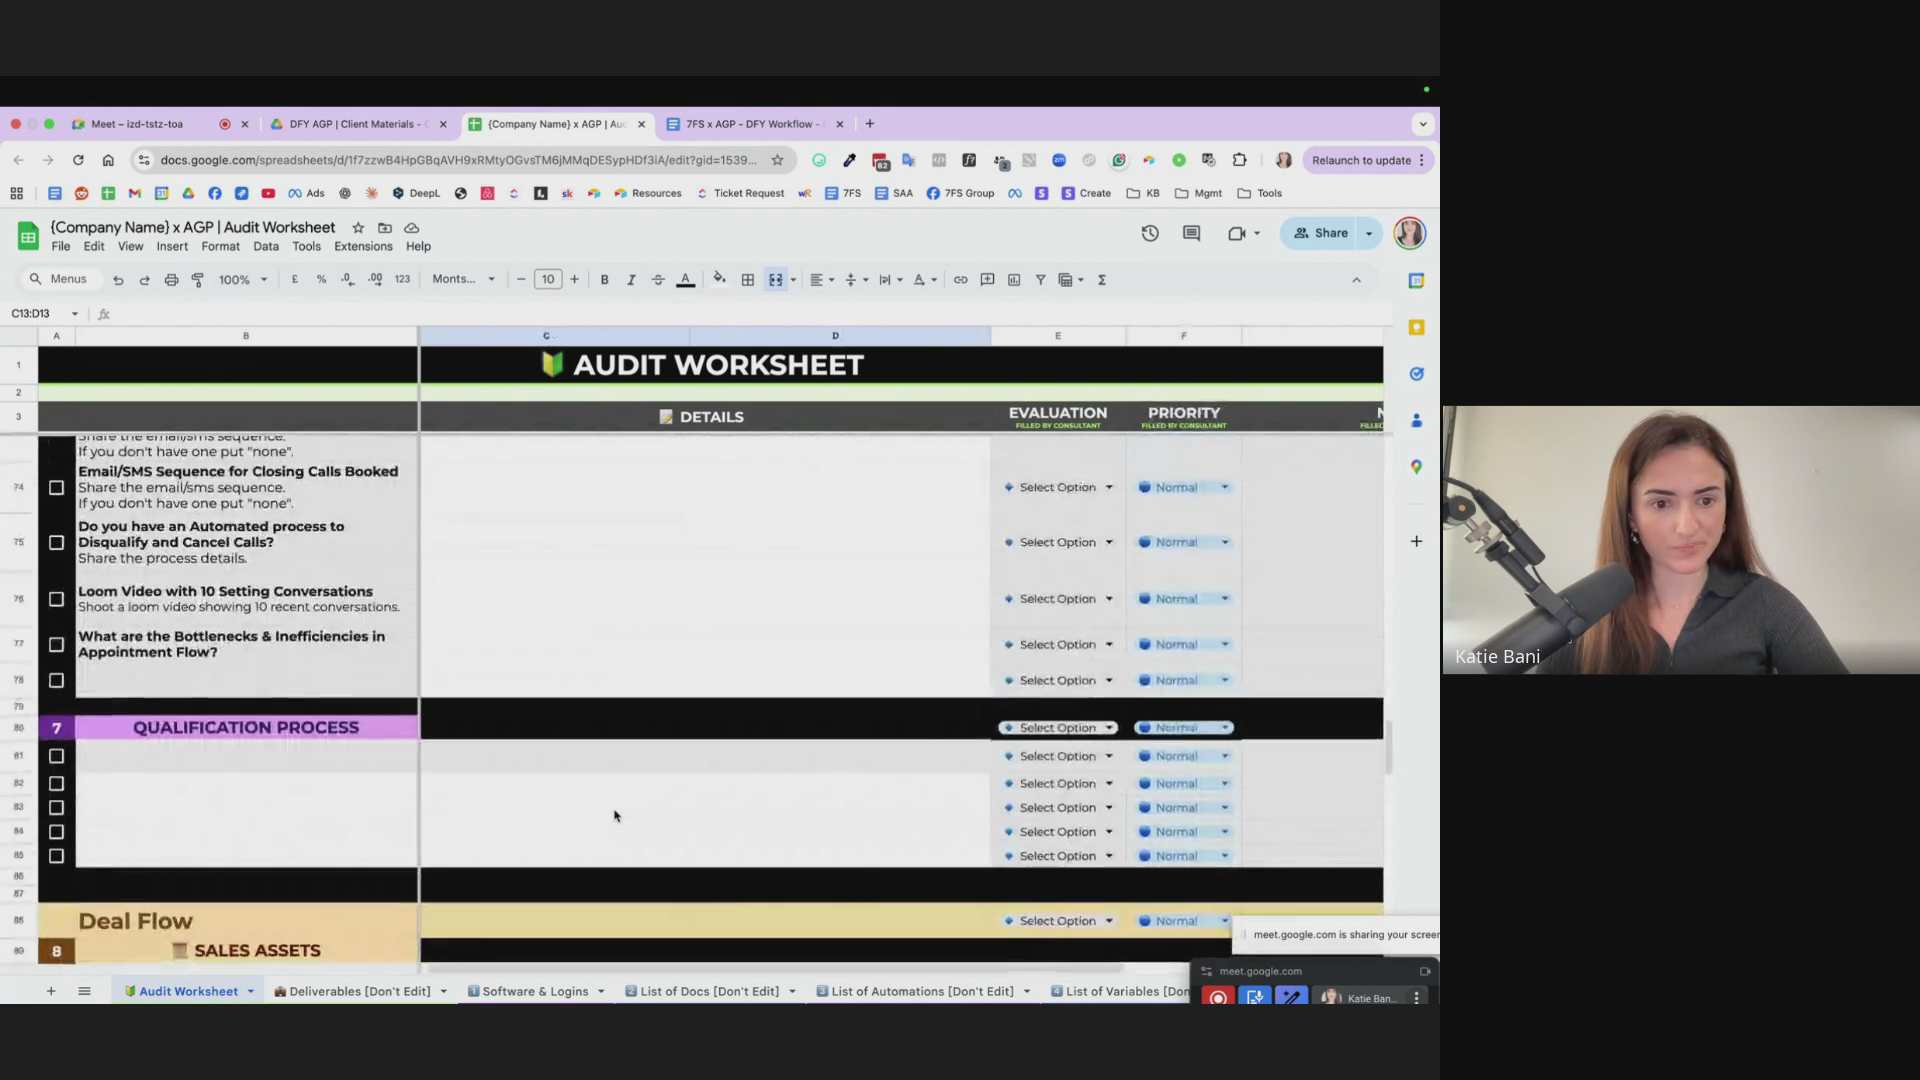Click the Italic formatting icon
The height and width of the screenshot is (1080, 1920).
click(x=631, y=280)
